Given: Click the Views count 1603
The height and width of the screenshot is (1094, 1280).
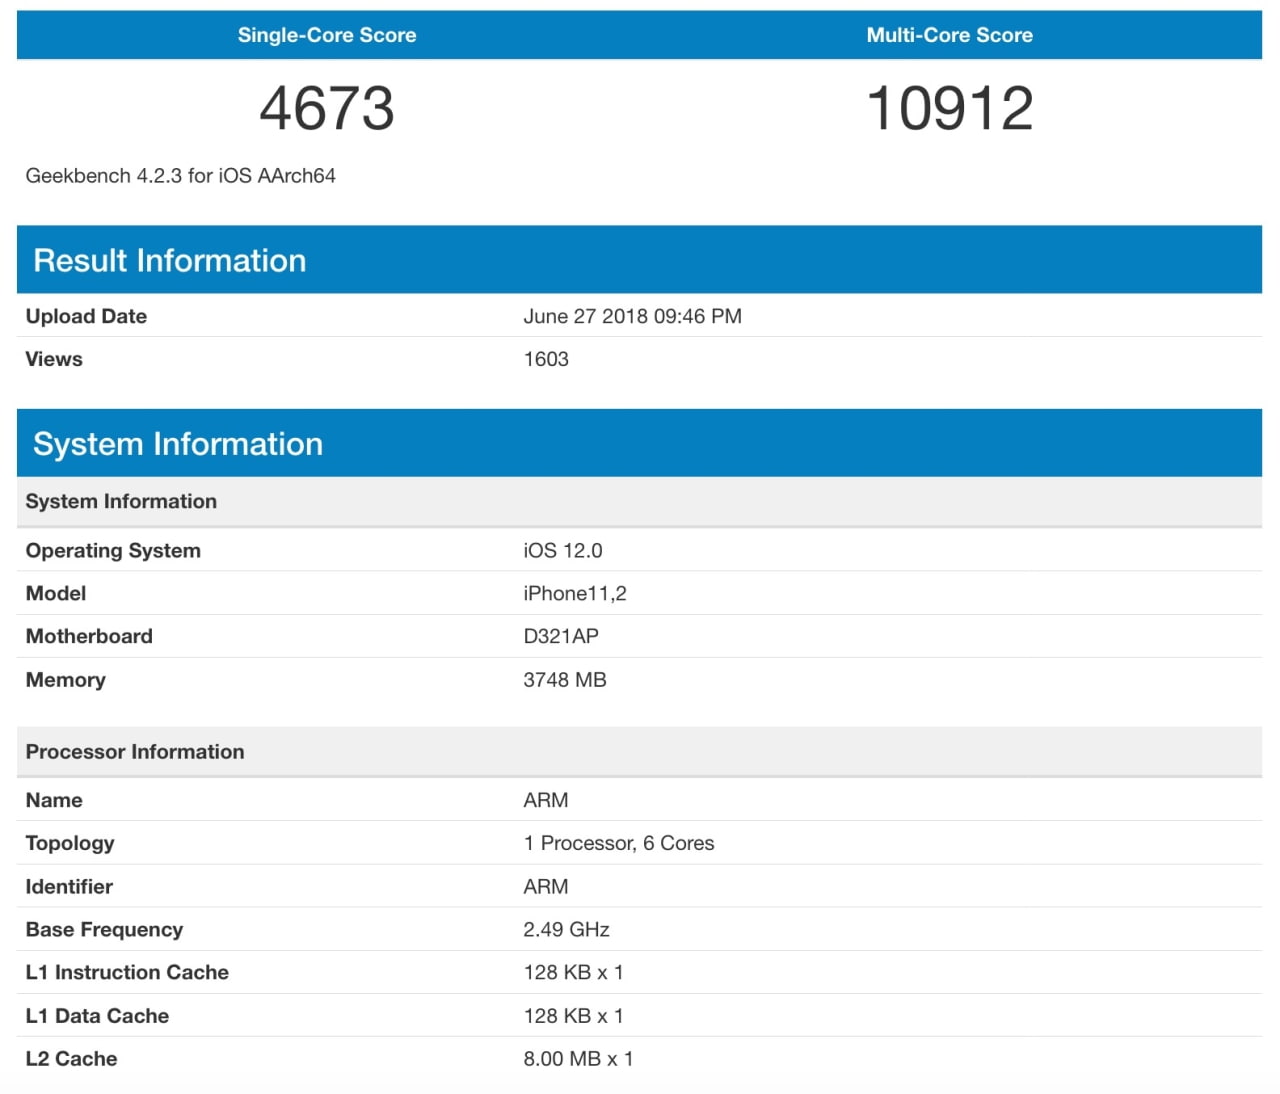Looking at the screenshot, I should coord(546,358).
